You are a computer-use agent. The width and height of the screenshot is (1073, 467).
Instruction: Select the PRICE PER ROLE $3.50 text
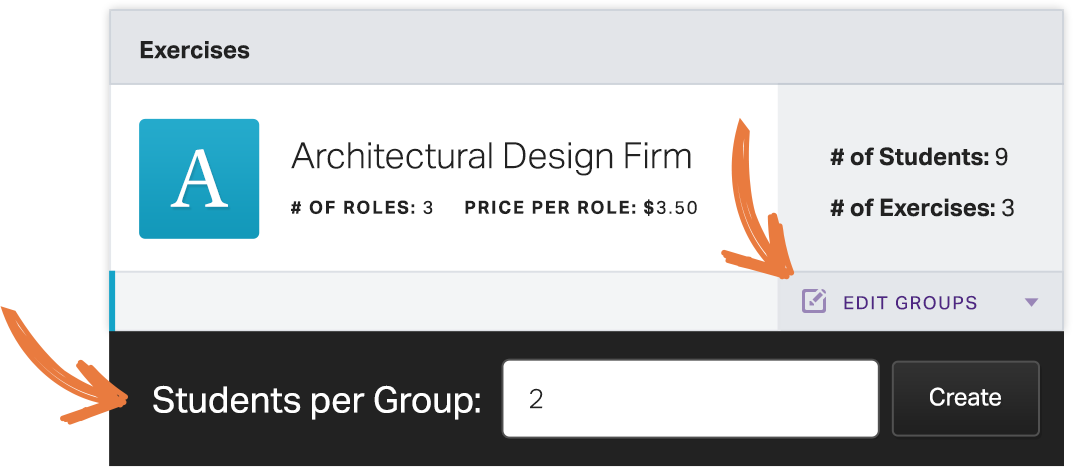tap(581, 208)
